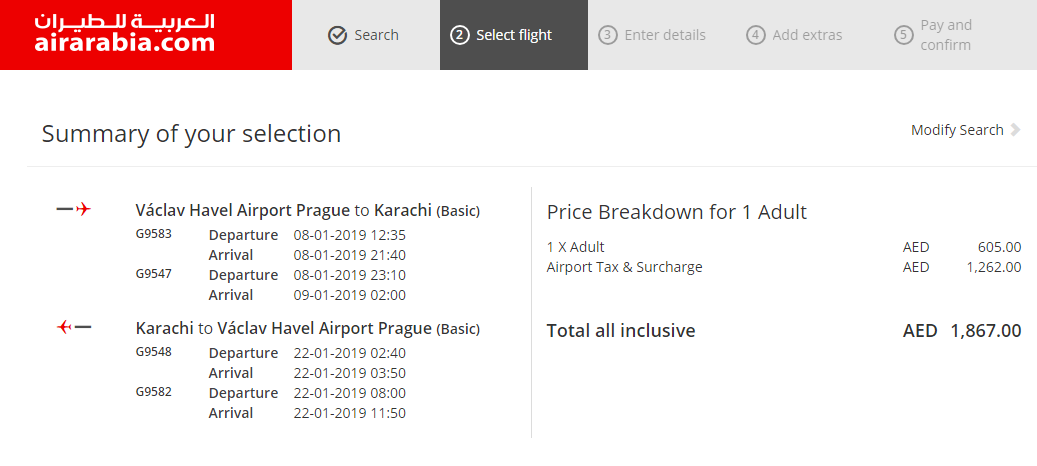Image resolution: width=1037 pixels, height=466 pixels.
Task: Click the Airport Tax & Surcharge line
Action: point(784,268)
